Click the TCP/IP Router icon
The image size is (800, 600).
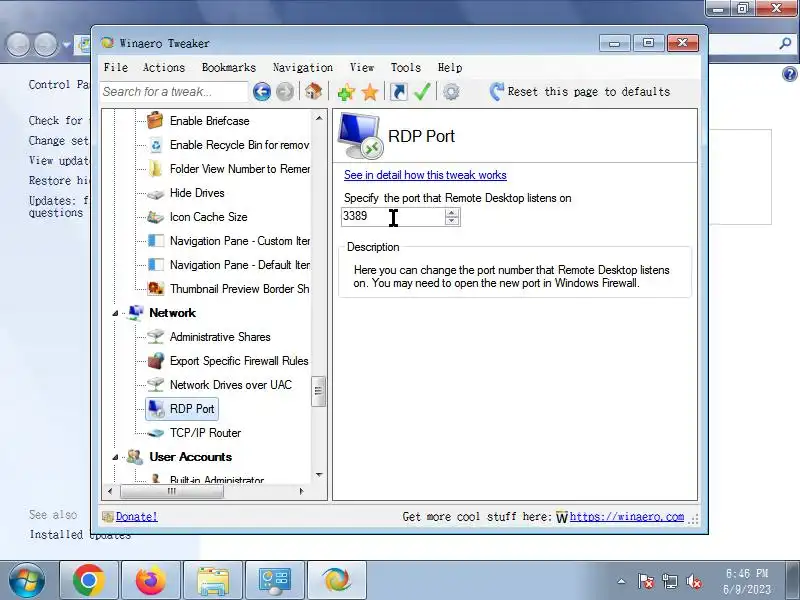[x=155, y=433]
